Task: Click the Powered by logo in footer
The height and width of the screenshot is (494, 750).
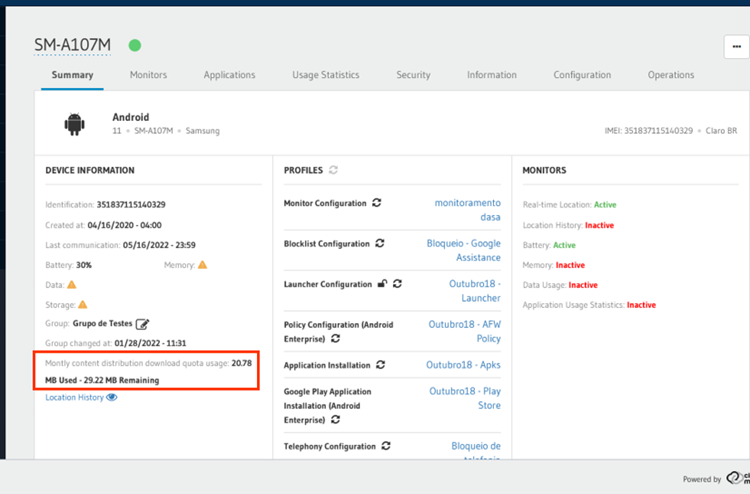Action: [738, 478]
